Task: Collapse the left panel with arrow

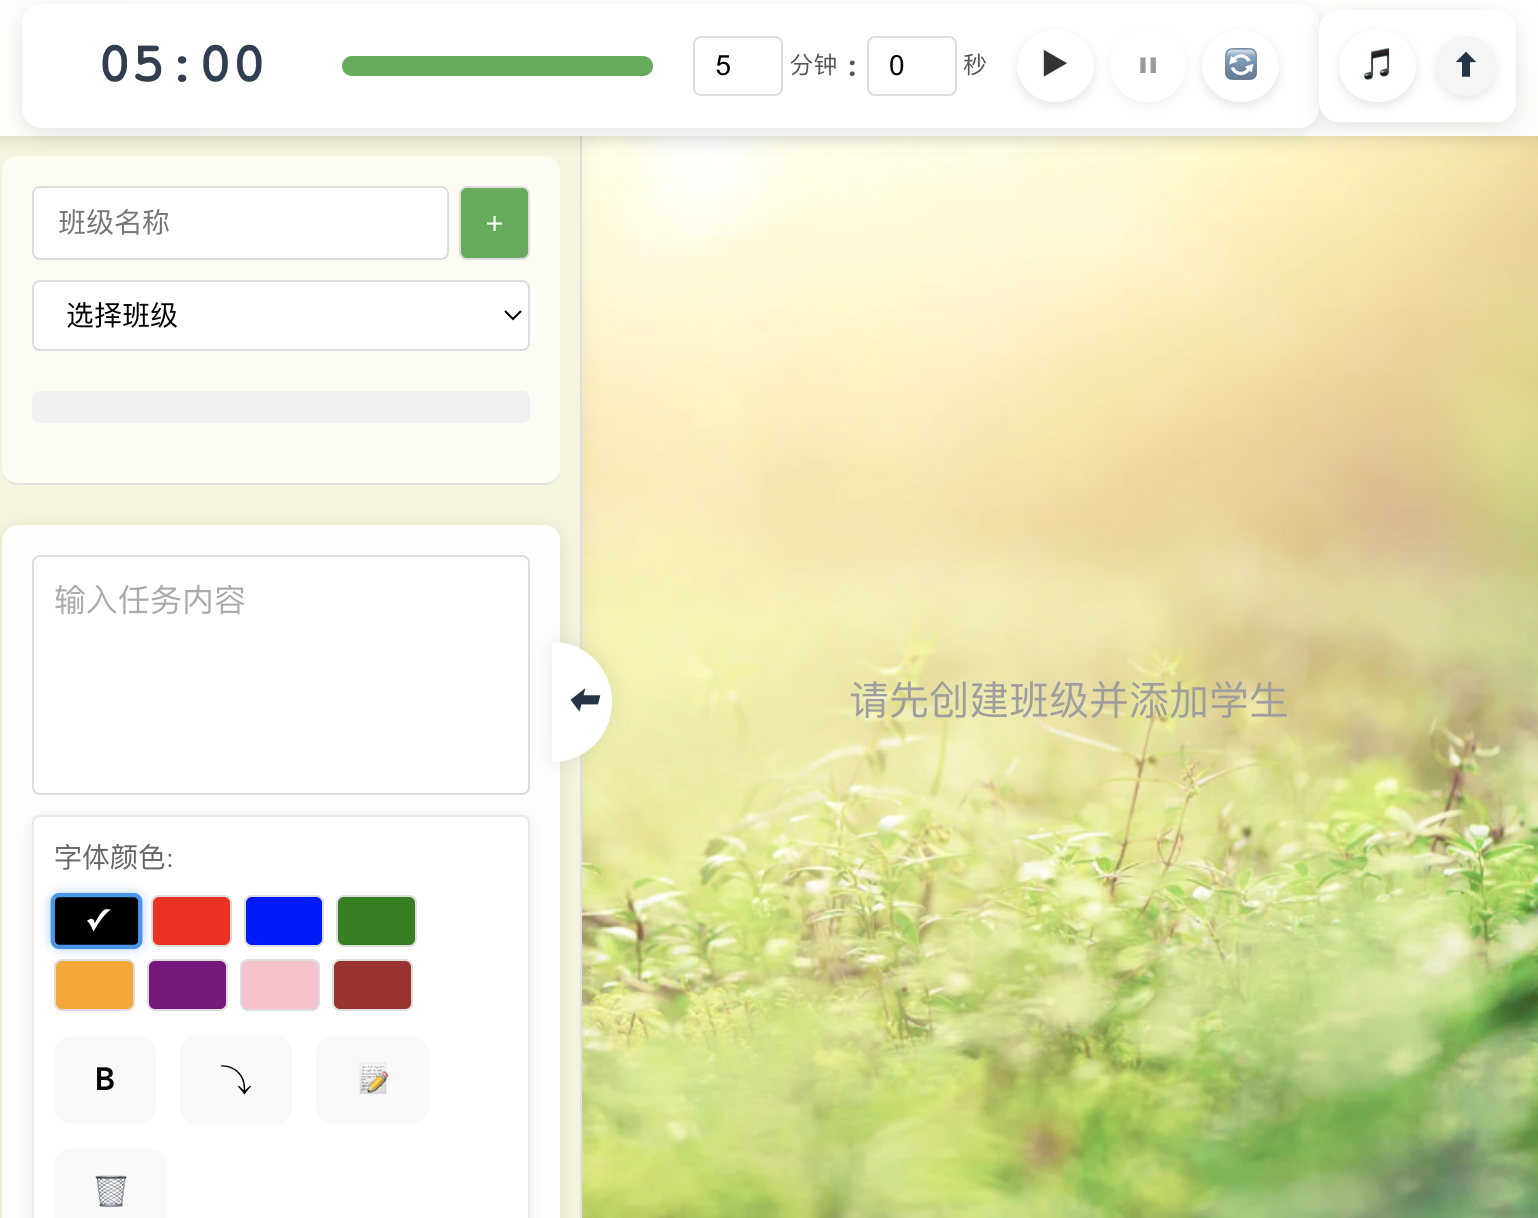Action: tap(585, 700)
